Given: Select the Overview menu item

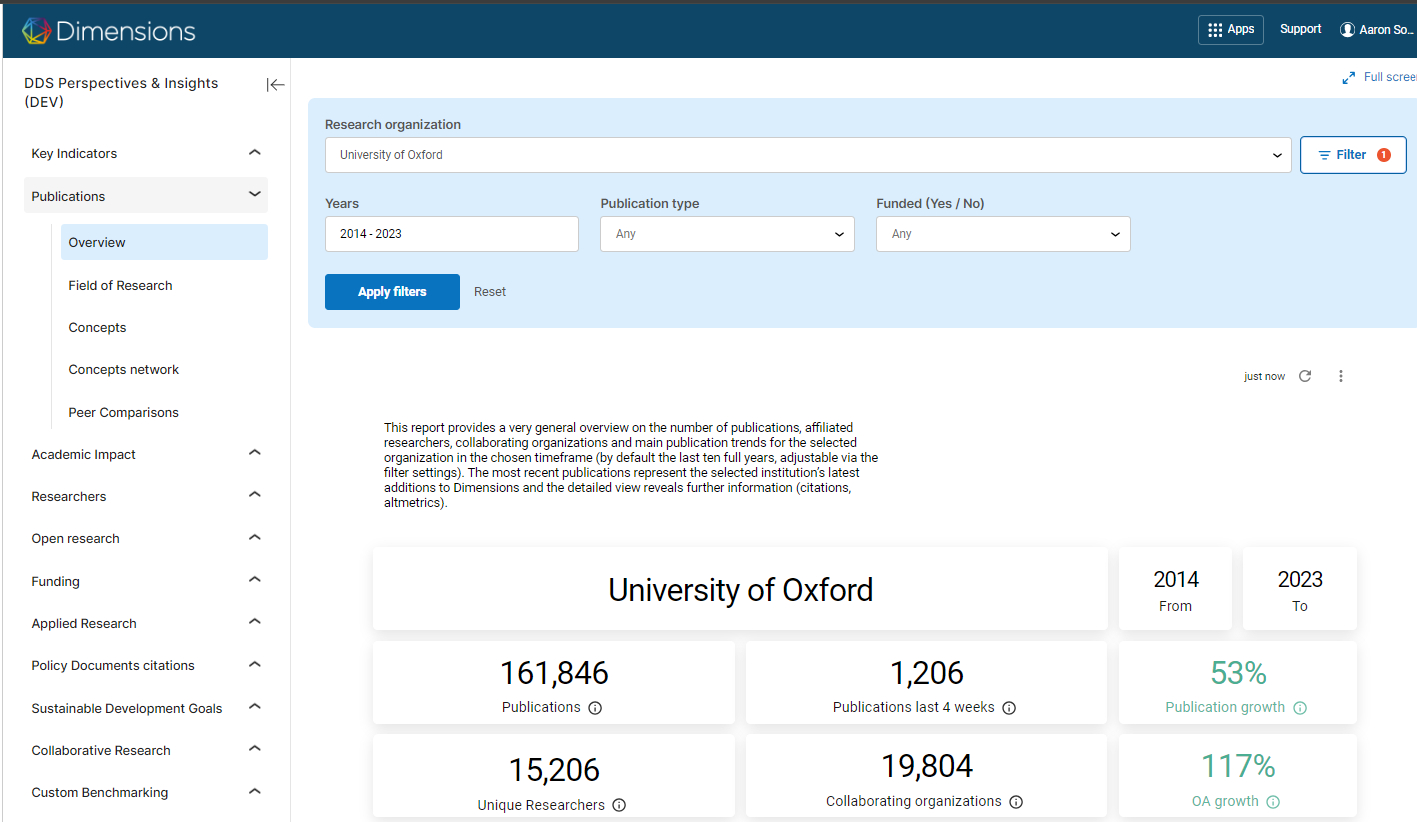Looking at the screenshot, I should point(164,242).
